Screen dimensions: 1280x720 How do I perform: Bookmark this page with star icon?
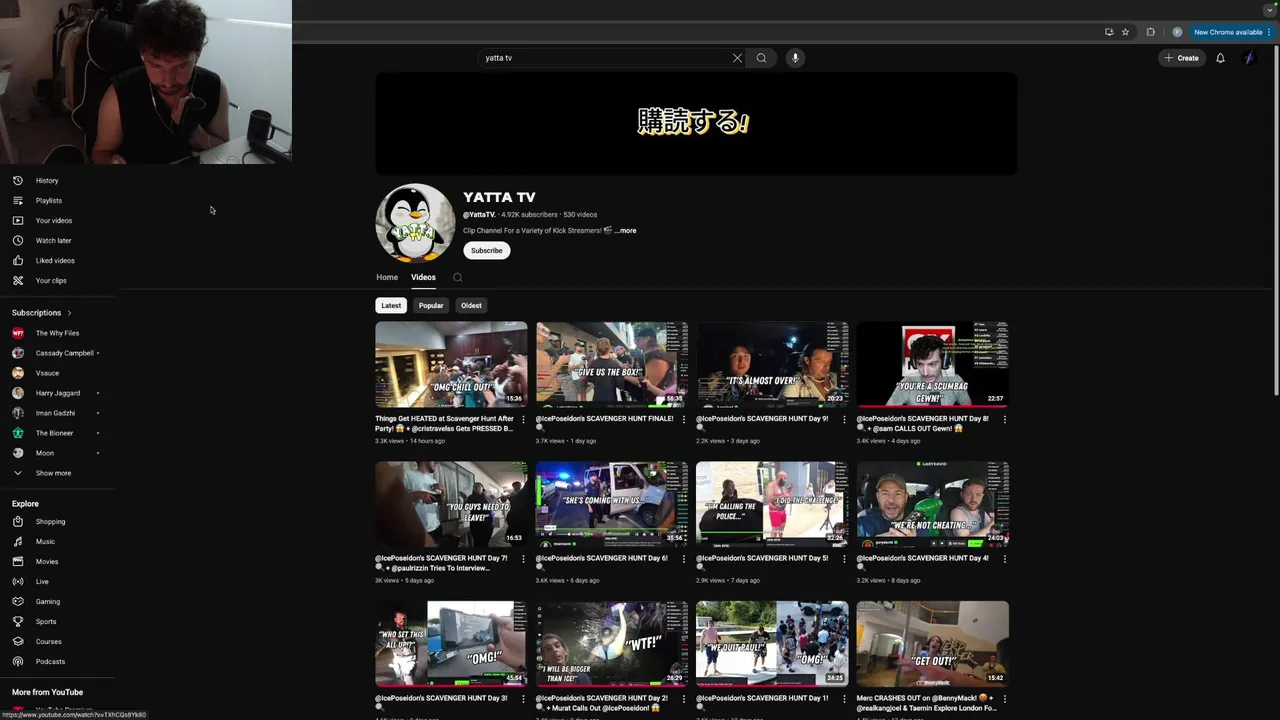(1125, 32)
